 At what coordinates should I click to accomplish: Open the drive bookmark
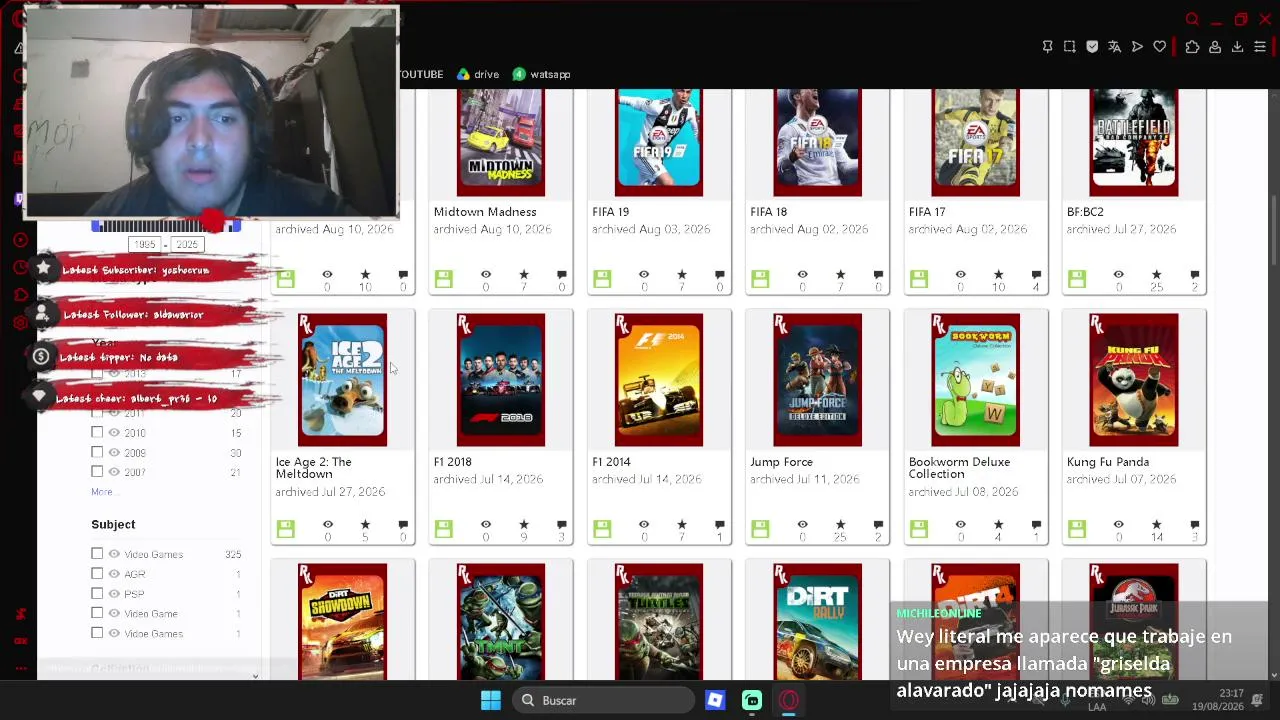478,74
